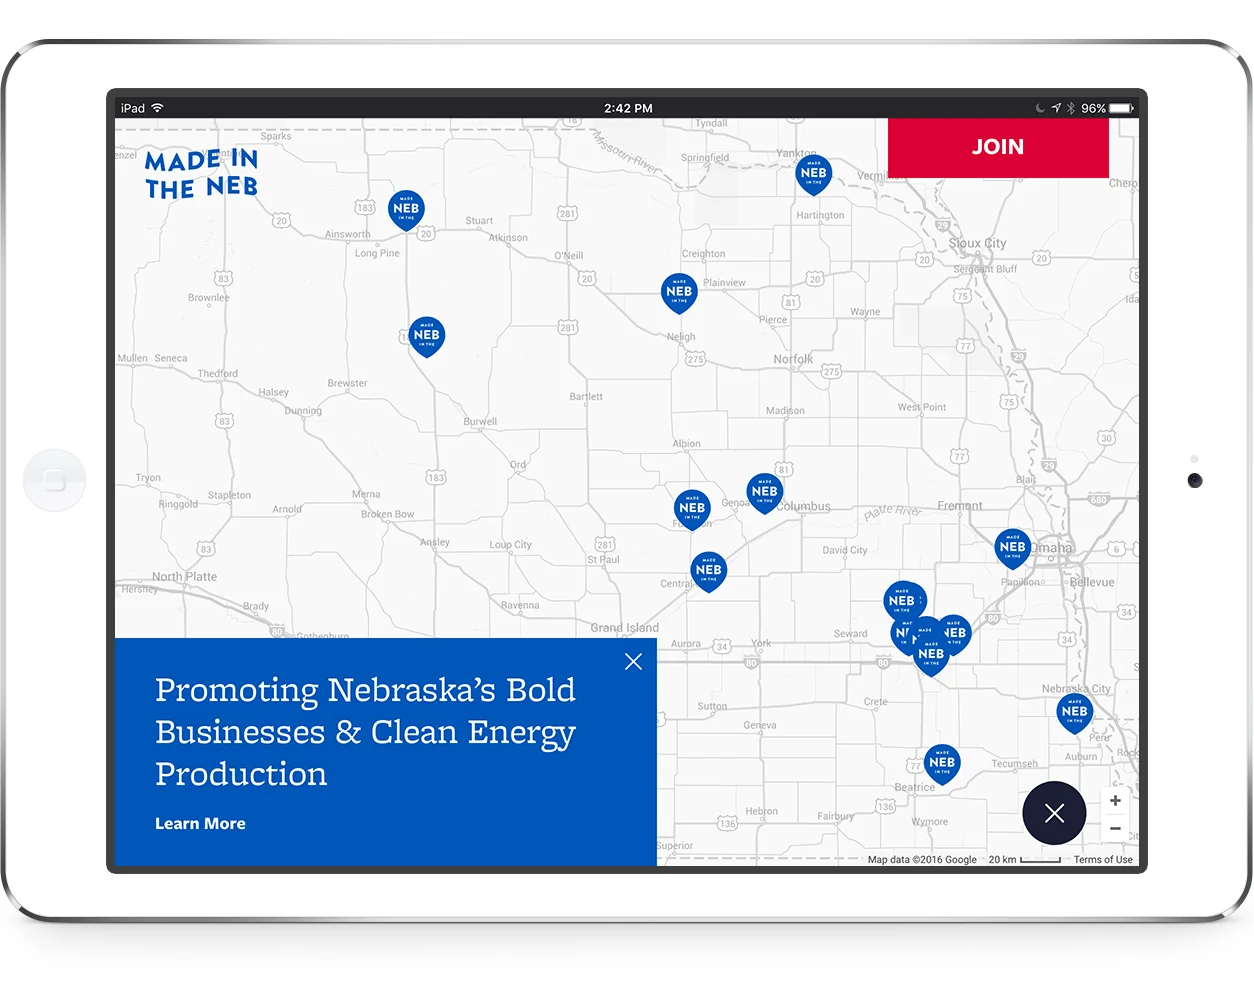Click the 20 km scale indicator
Image resolution: width=1254 pixels, height=1000 pixels.
[x=1024, y=860]
